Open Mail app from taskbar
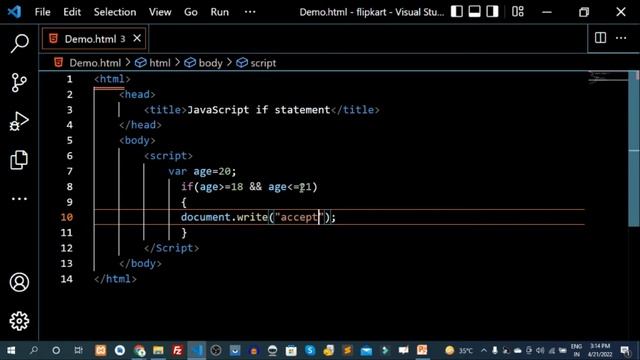The image size is (640, 360). tap(366, 350)
